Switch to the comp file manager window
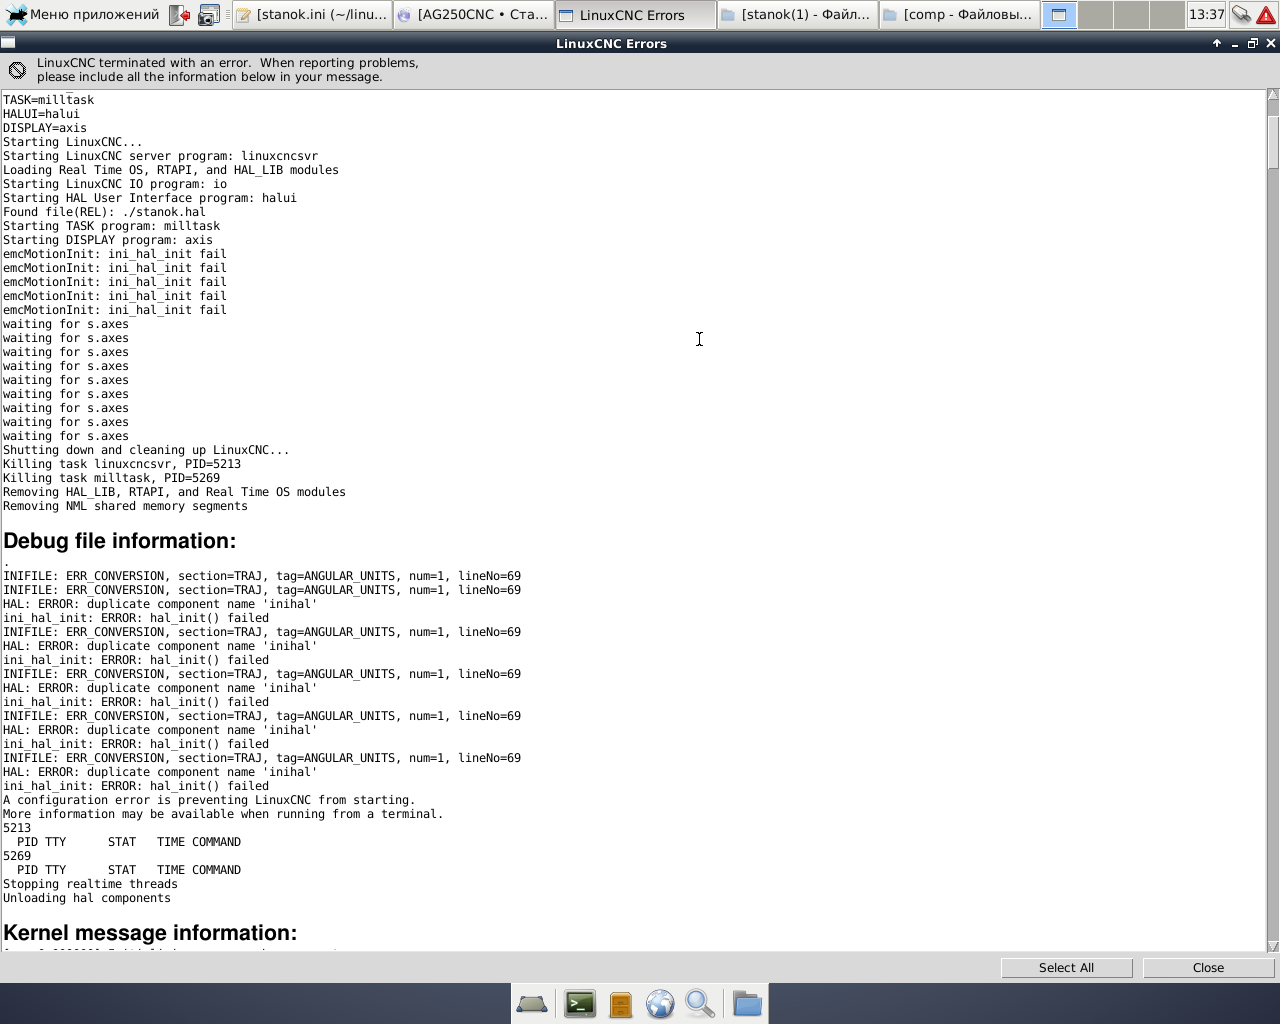The height and width of the screenshot is (1024, 1280). pyautogui.click(x=959, y=15)
